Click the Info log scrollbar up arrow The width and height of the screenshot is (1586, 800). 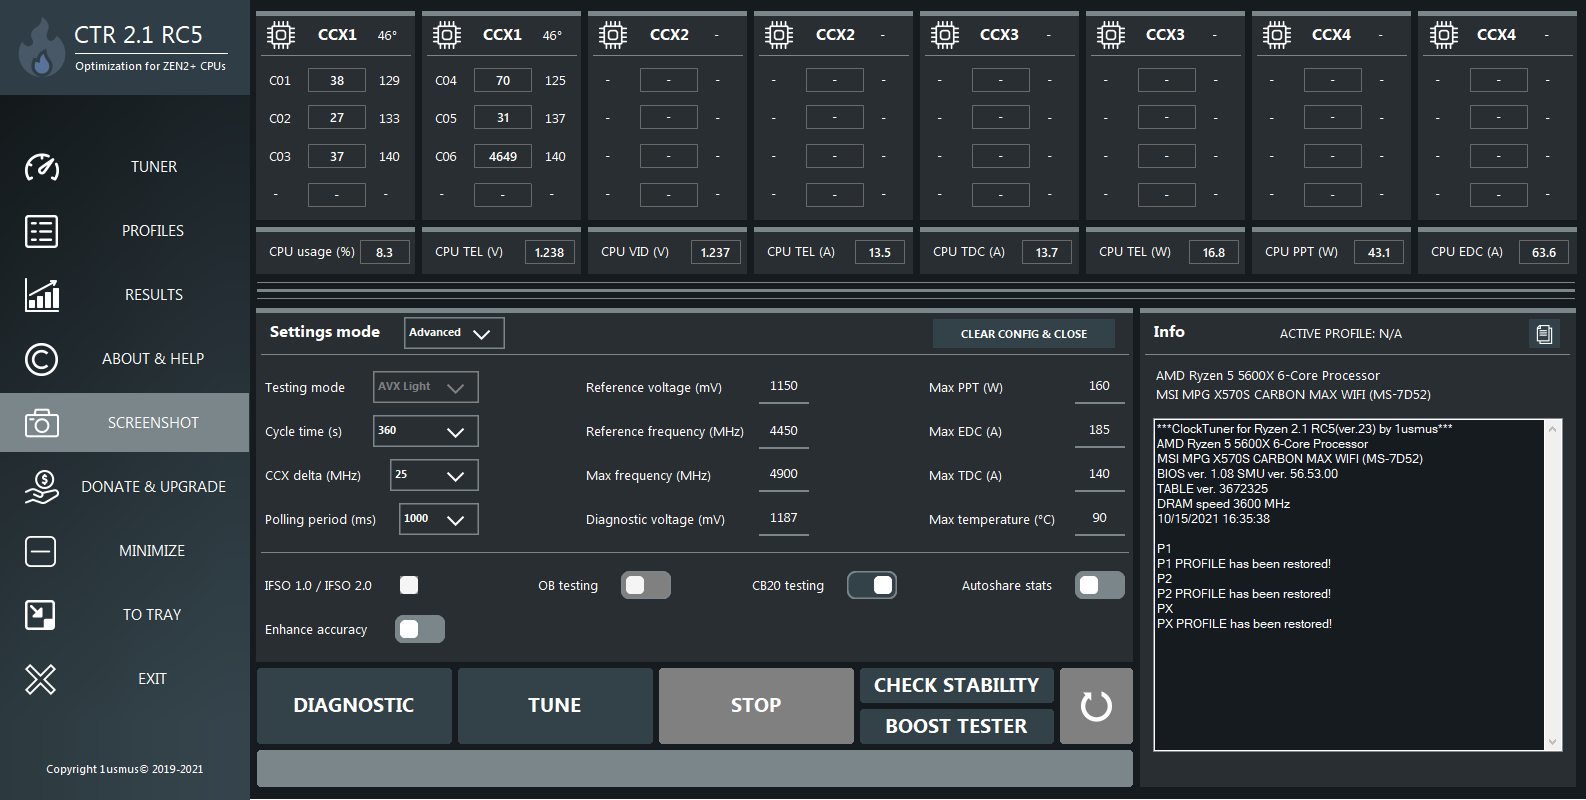[x=1552, y=428]
